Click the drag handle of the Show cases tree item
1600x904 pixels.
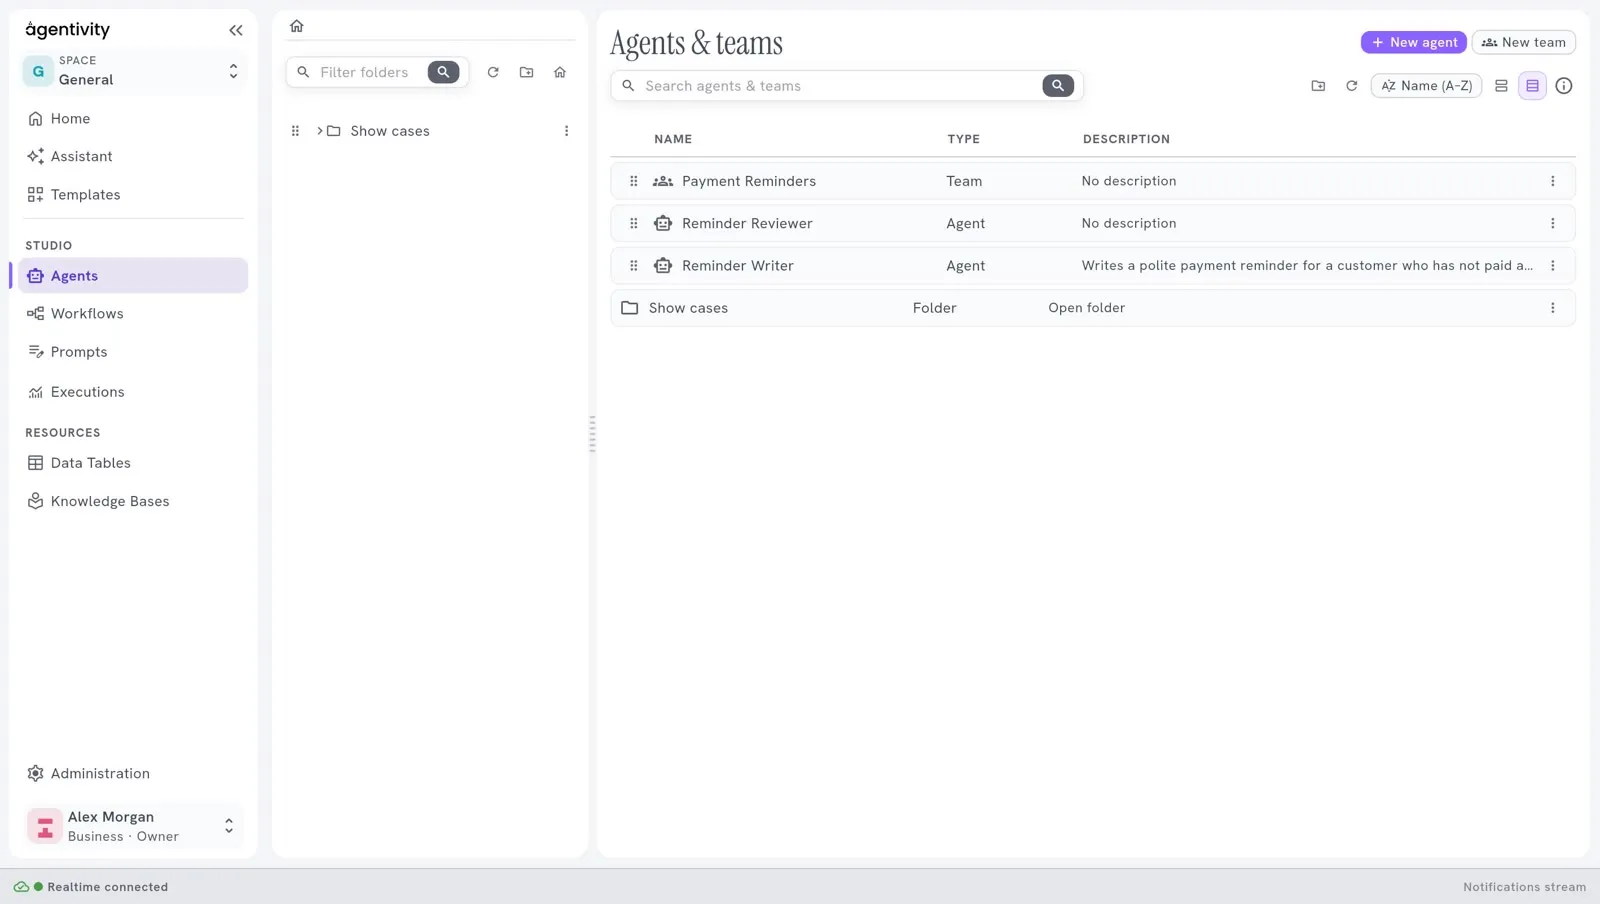(x=295, y=131)
